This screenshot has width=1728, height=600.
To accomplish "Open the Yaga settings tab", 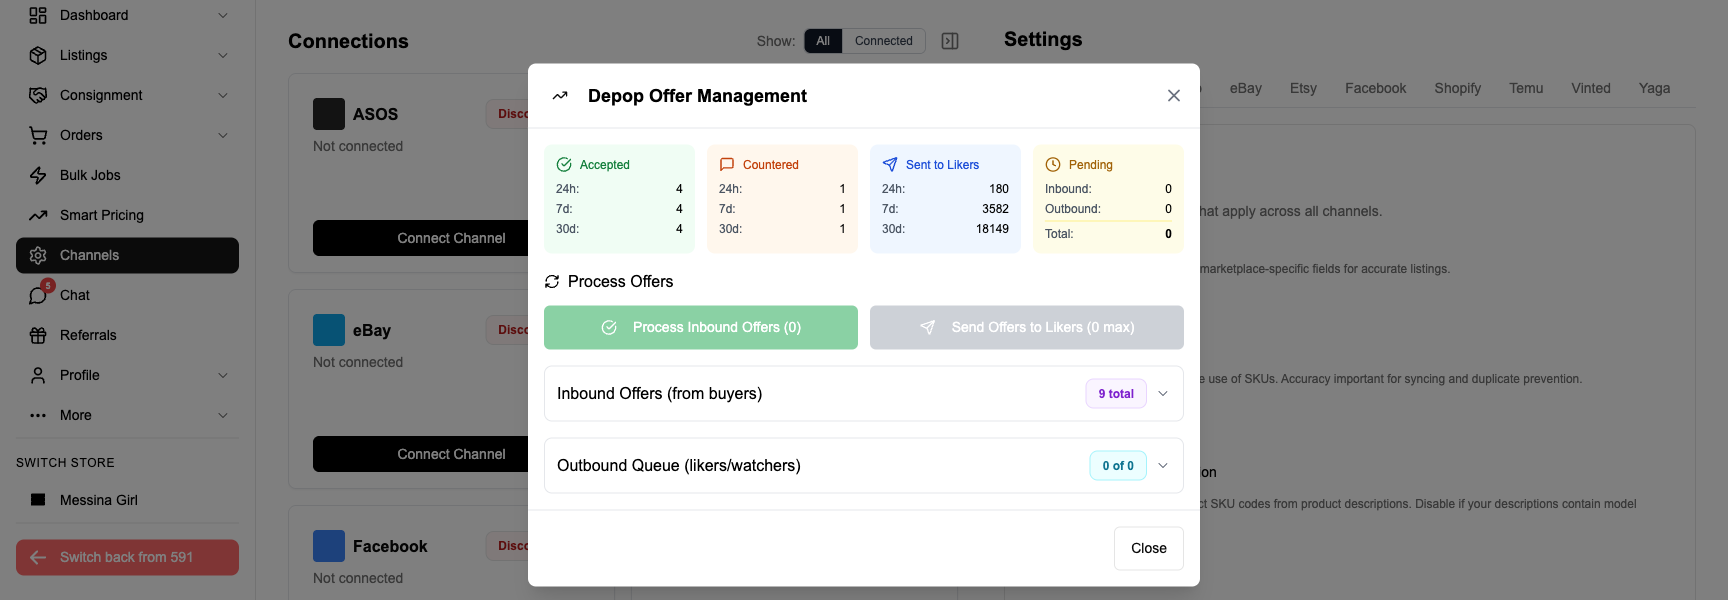I will click(x=1655, y=88).
